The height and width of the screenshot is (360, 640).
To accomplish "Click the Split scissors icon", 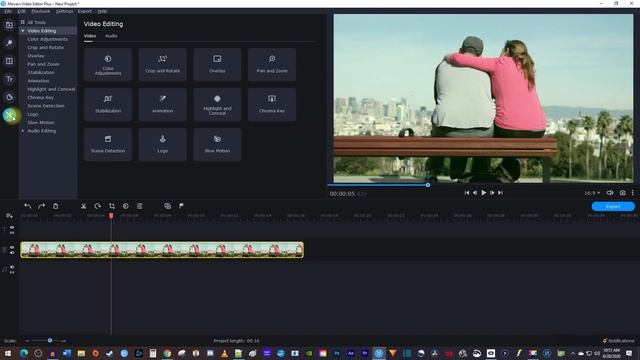I will pyautogui.click(x=83, y=206).
